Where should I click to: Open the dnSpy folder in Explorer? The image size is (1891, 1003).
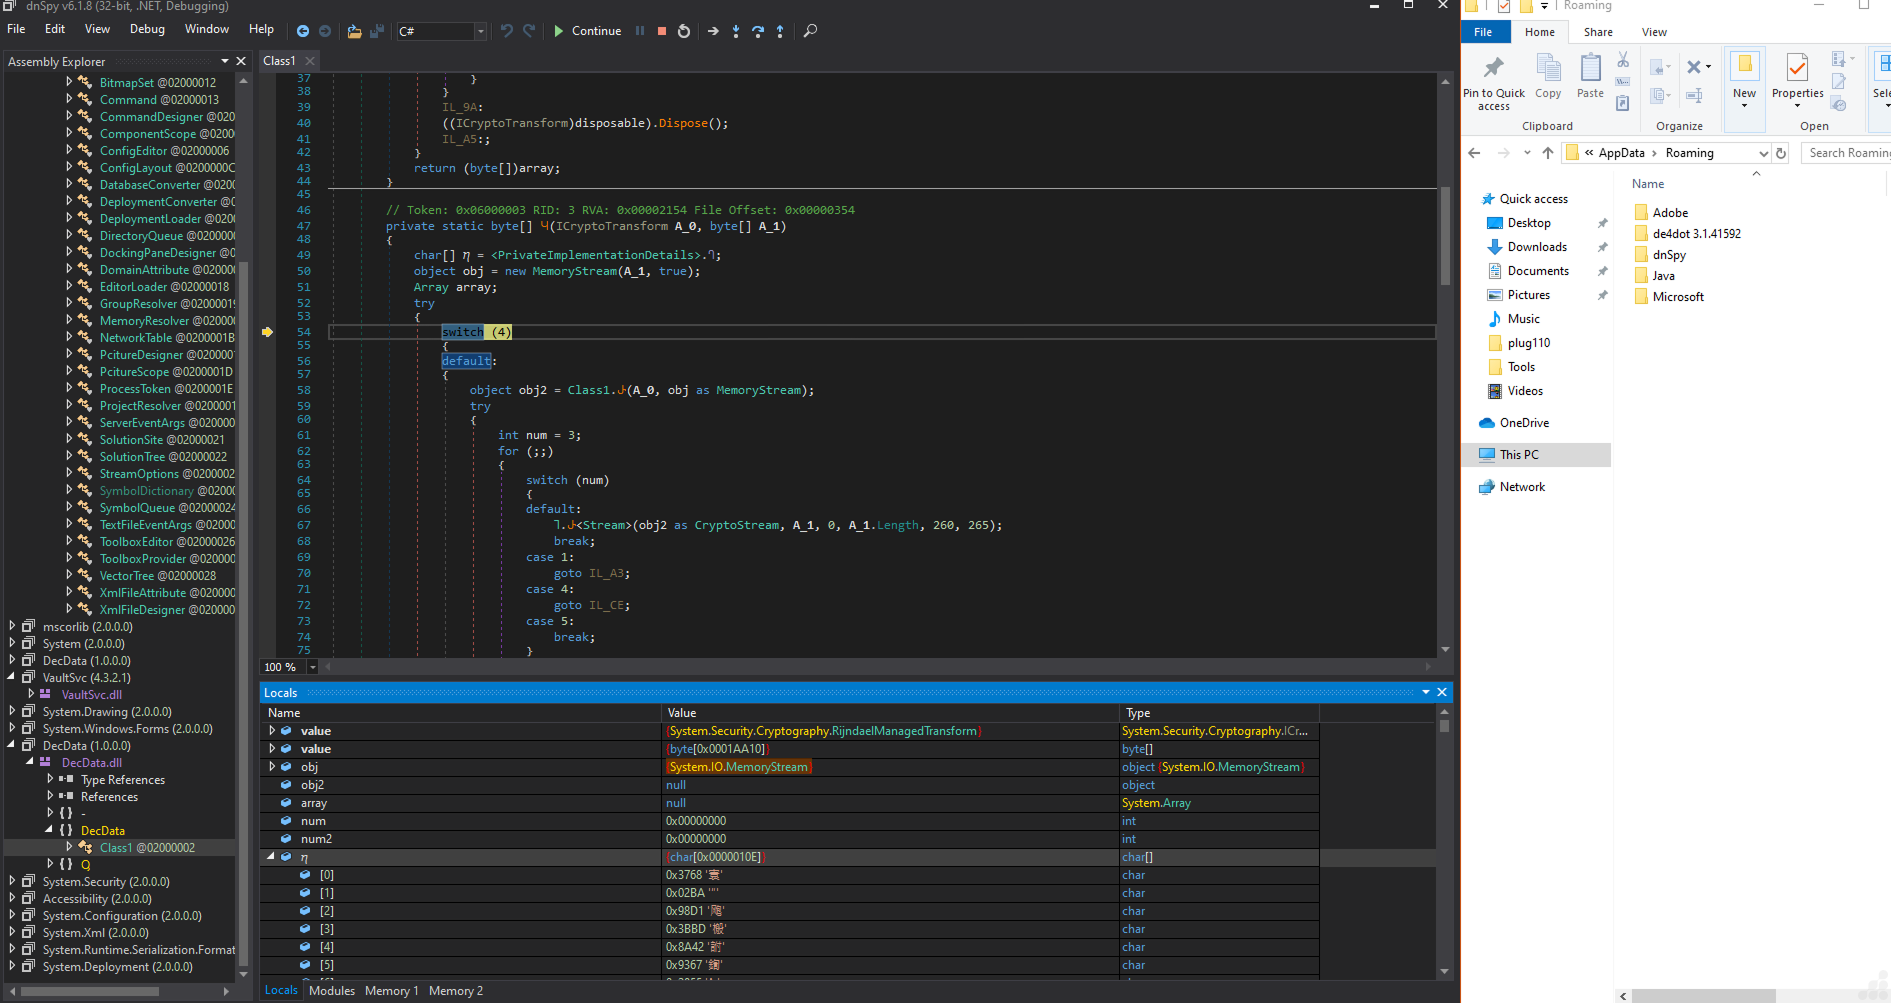(x=1668, y=255)
